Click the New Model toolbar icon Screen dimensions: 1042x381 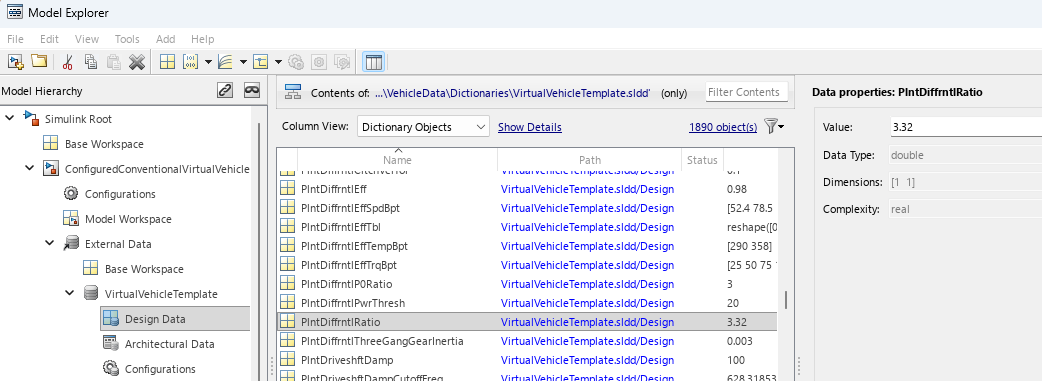point(15,62)
